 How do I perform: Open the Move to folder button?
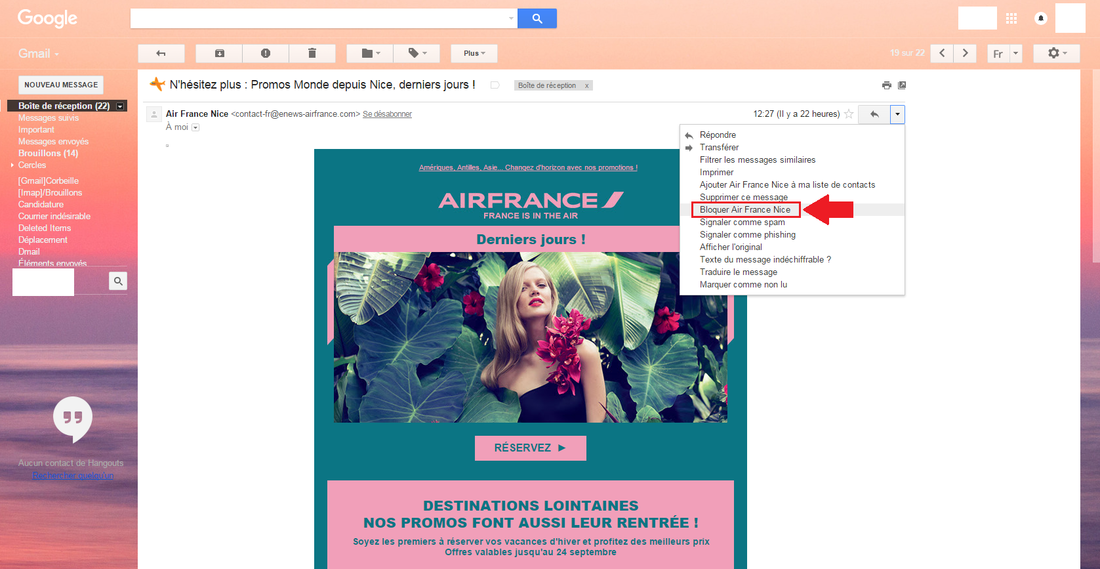pyautogui.click(x=370, y=53)
